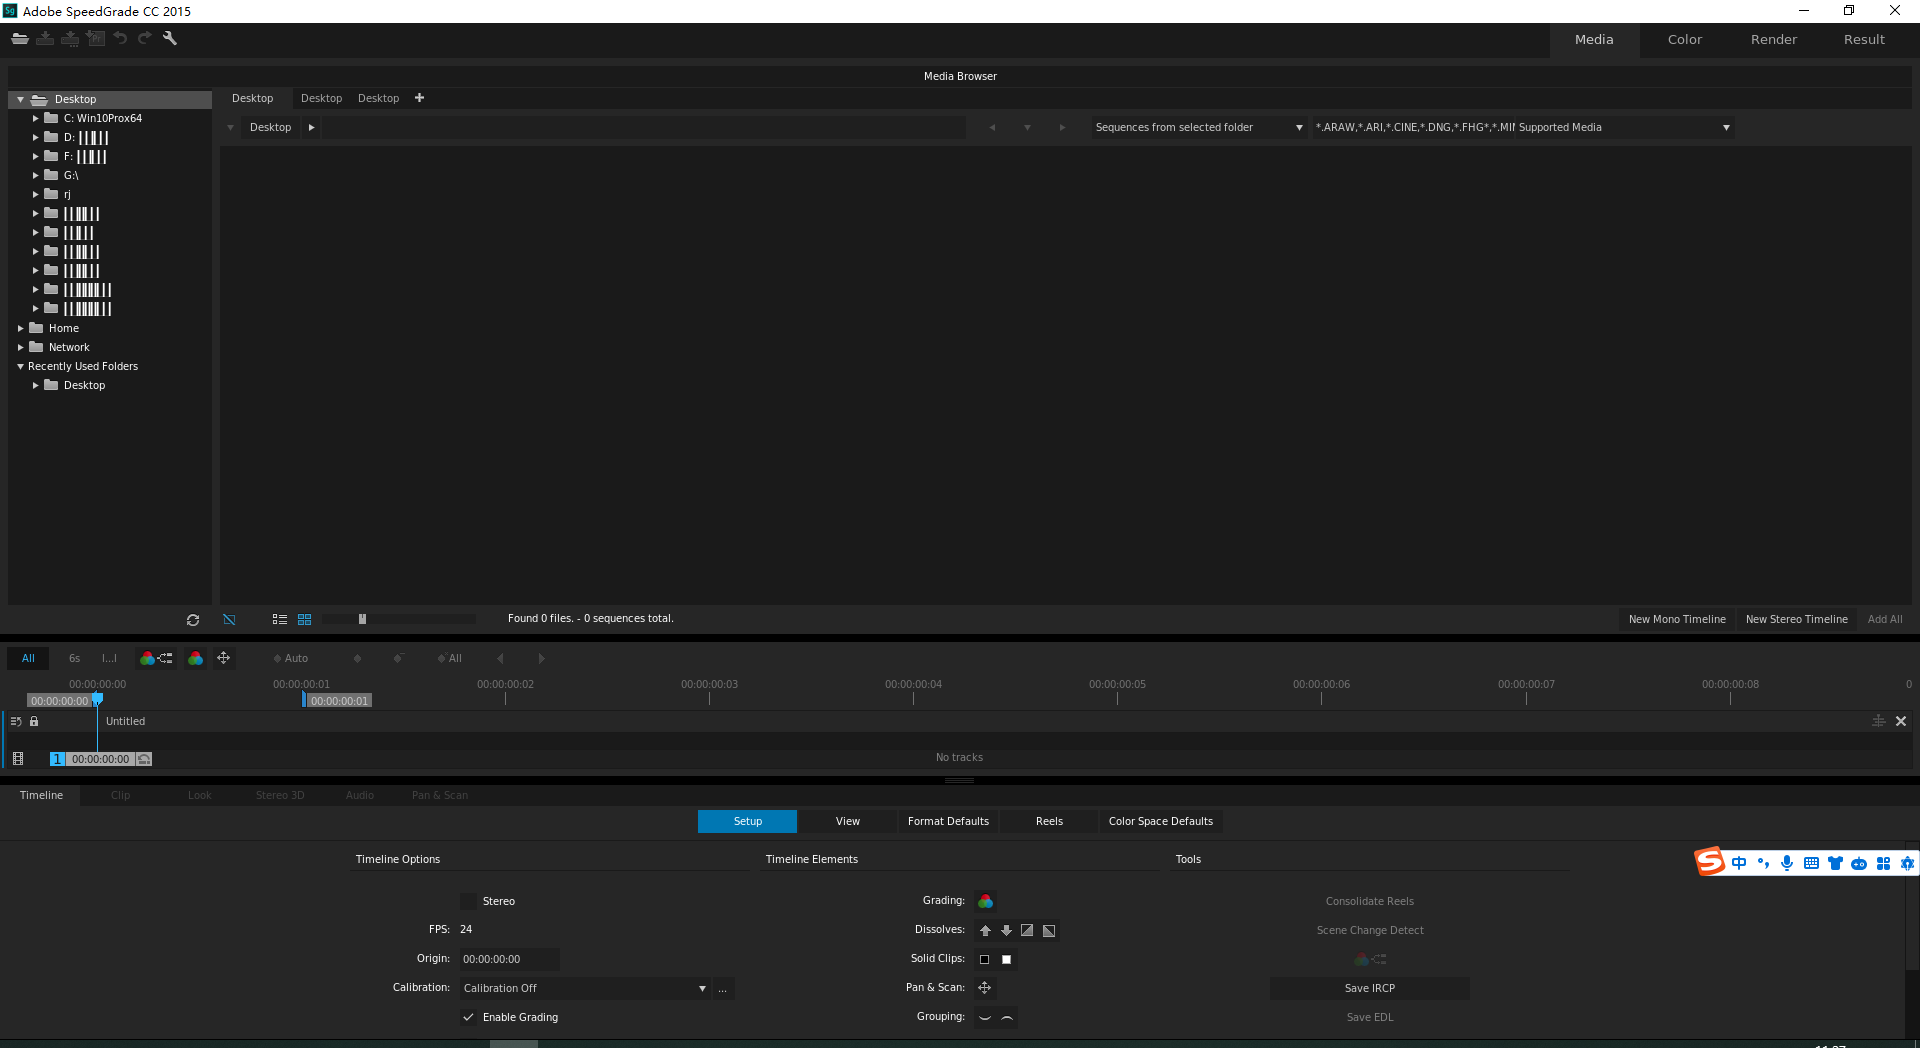1920x1048 pixels.
Task: Switch media browser to list view
Action: click(x=280, y=620)
